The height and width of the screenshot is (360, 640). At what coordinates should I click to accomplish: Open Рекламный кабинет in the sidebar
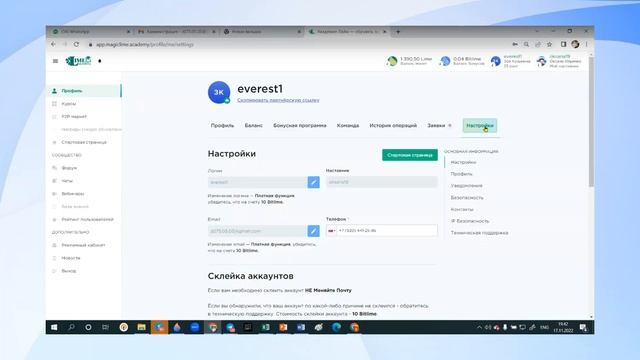(84, 245)
